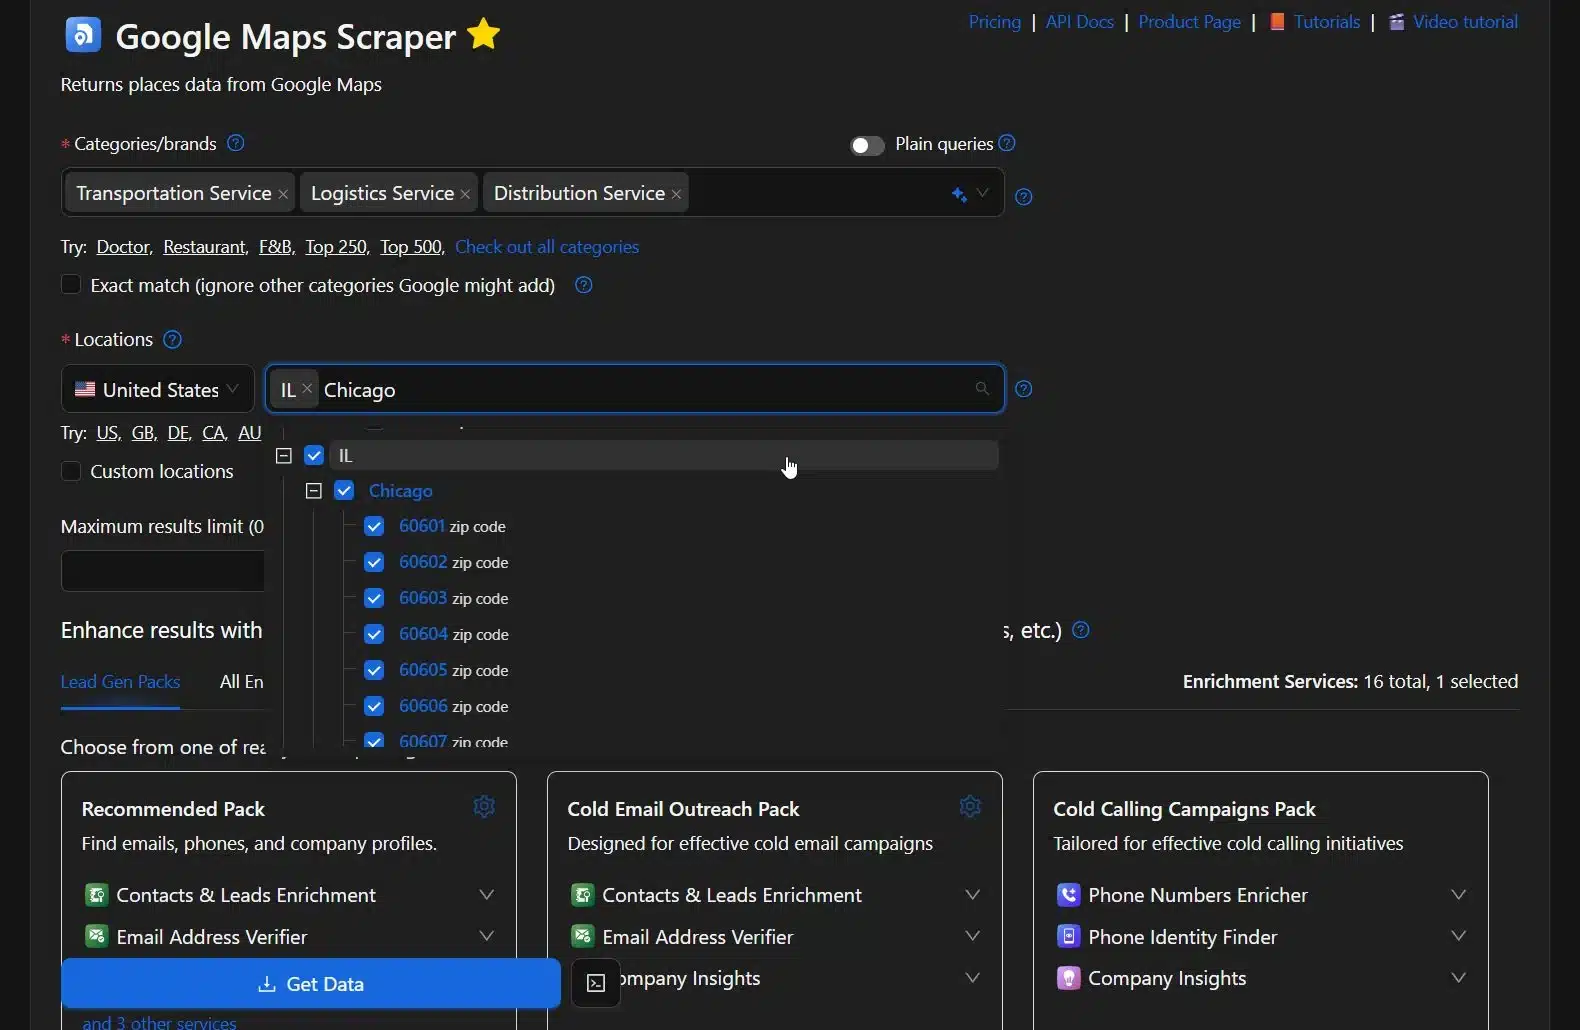Expand Phone Numbers Enricher in Cold Calling pack
Viewport: 1580px width, 1030px height.
tap(1458, 895)
